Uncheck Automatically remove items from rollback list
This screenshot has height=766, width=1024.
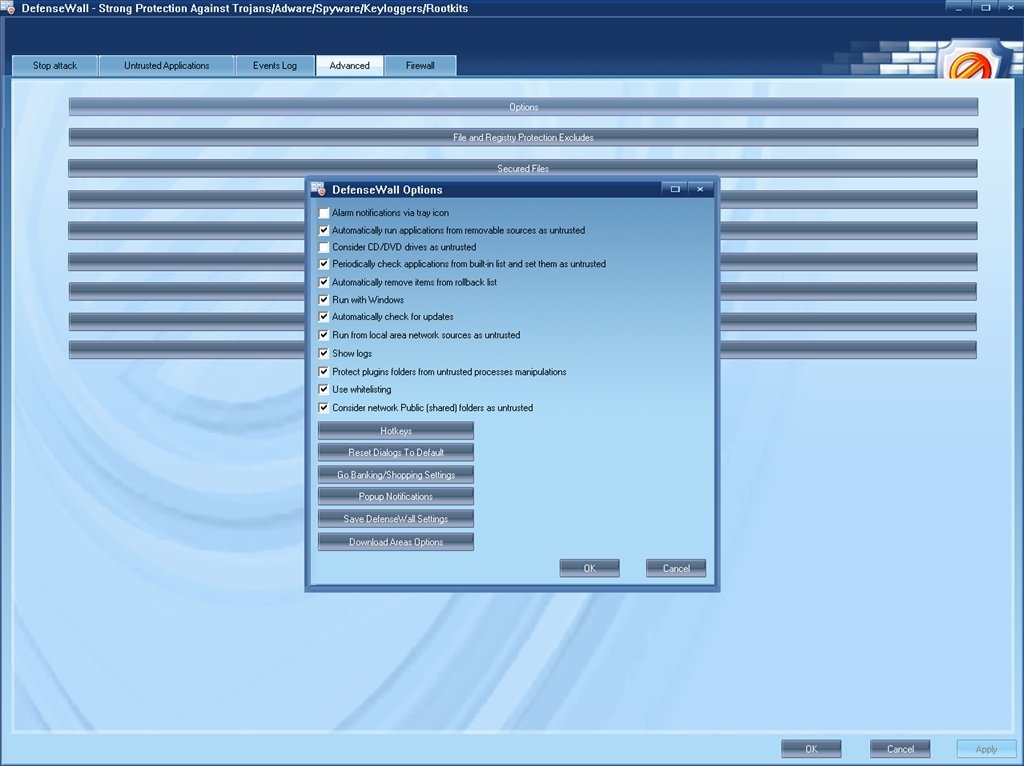pyautogui.click(x=324, y=283)
